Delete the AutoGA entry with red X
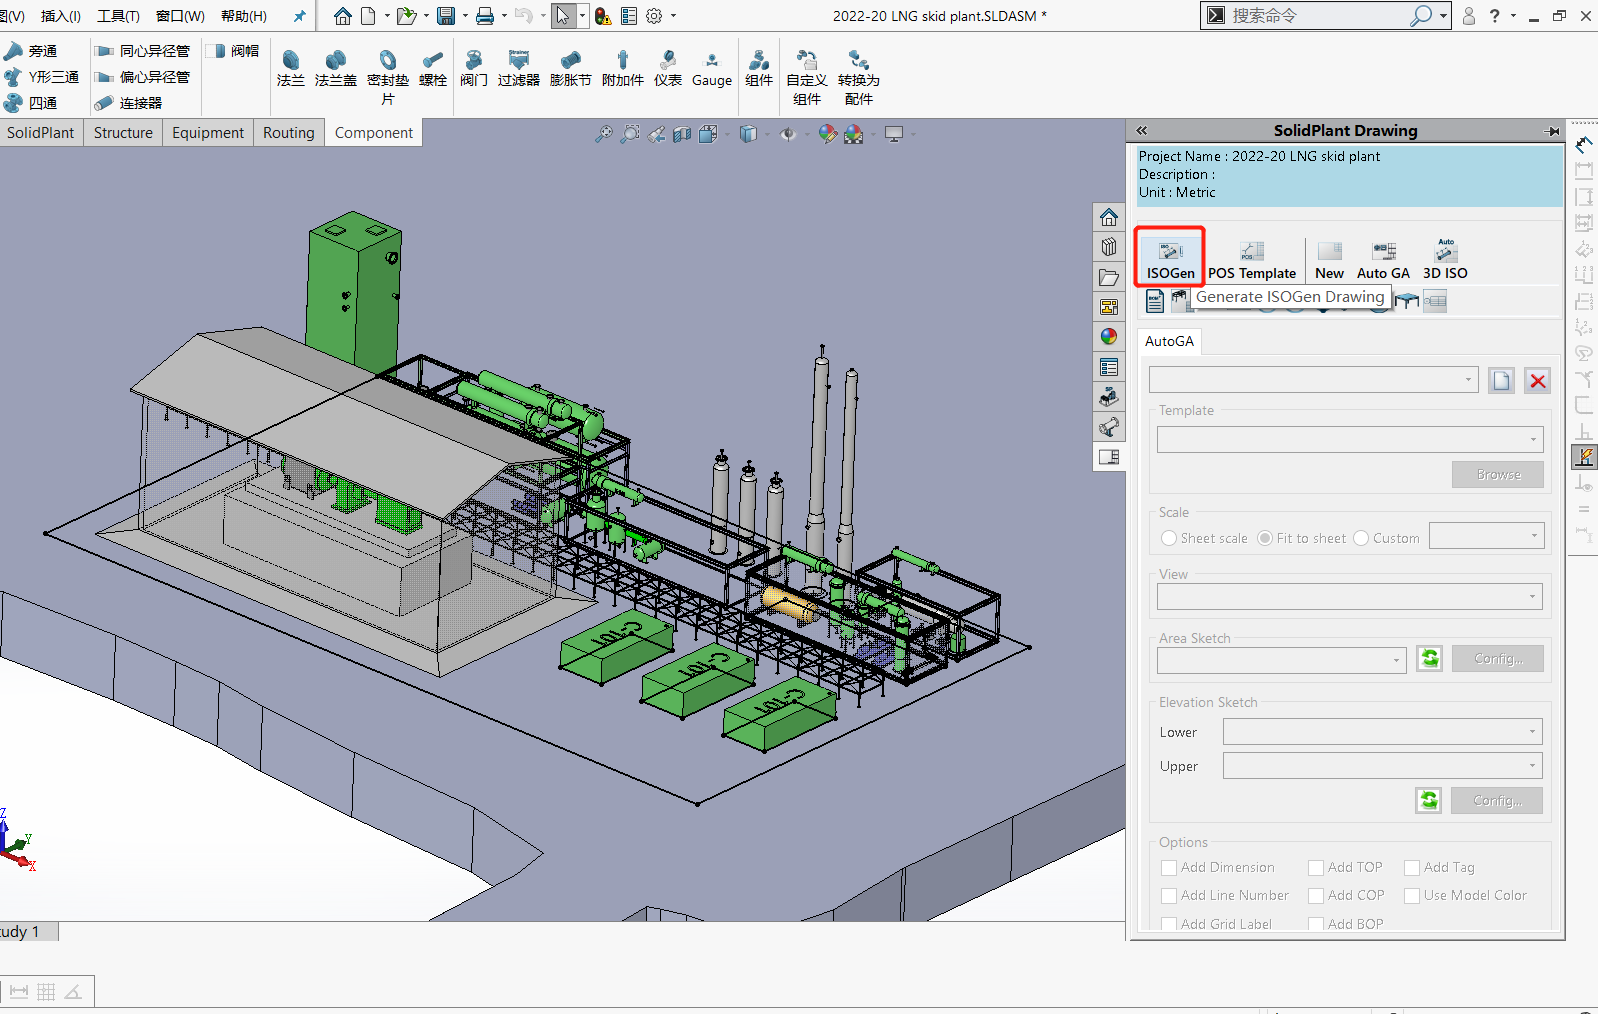1598x1014 pixels. [x=1537, y=380]
